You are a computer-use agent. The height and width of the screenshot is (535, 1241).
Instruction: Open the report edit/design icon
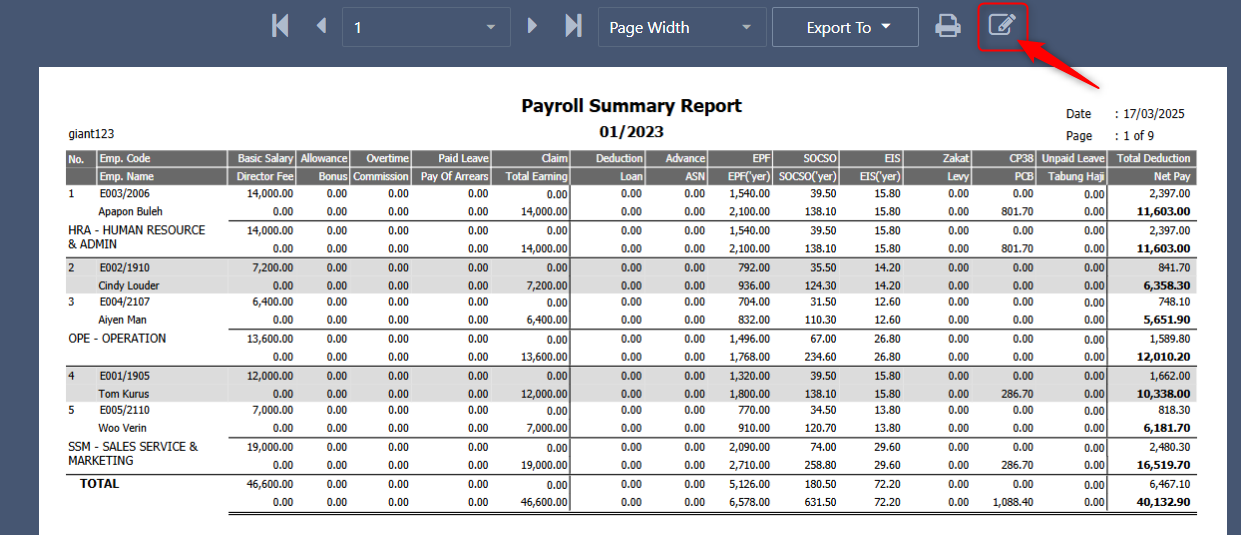1002,27
